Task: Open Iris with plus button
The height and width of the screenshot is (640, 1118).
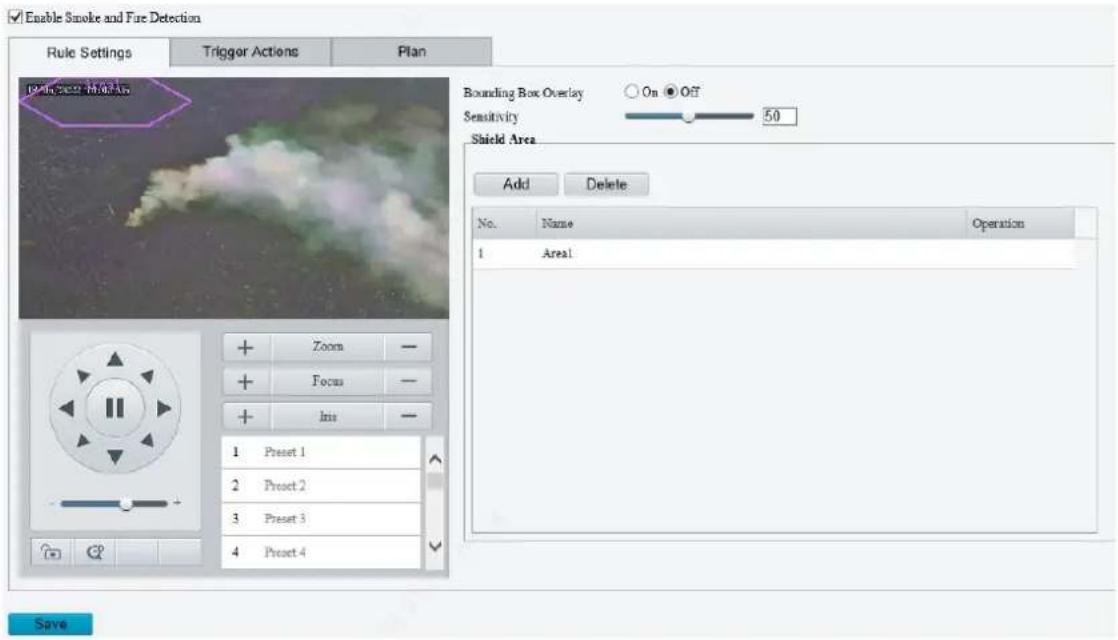Action: tap(245, 416)
